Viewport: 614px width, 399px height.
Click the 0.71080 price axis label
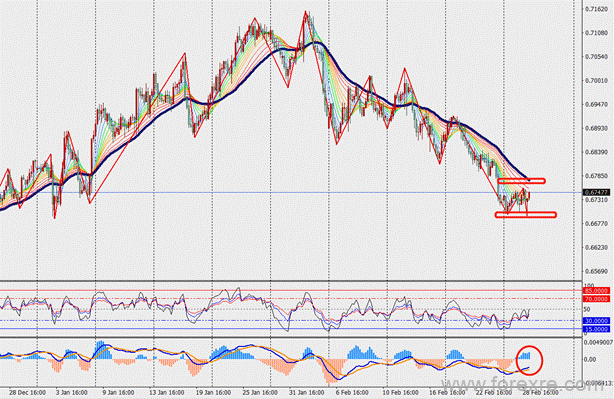(596, 33)
